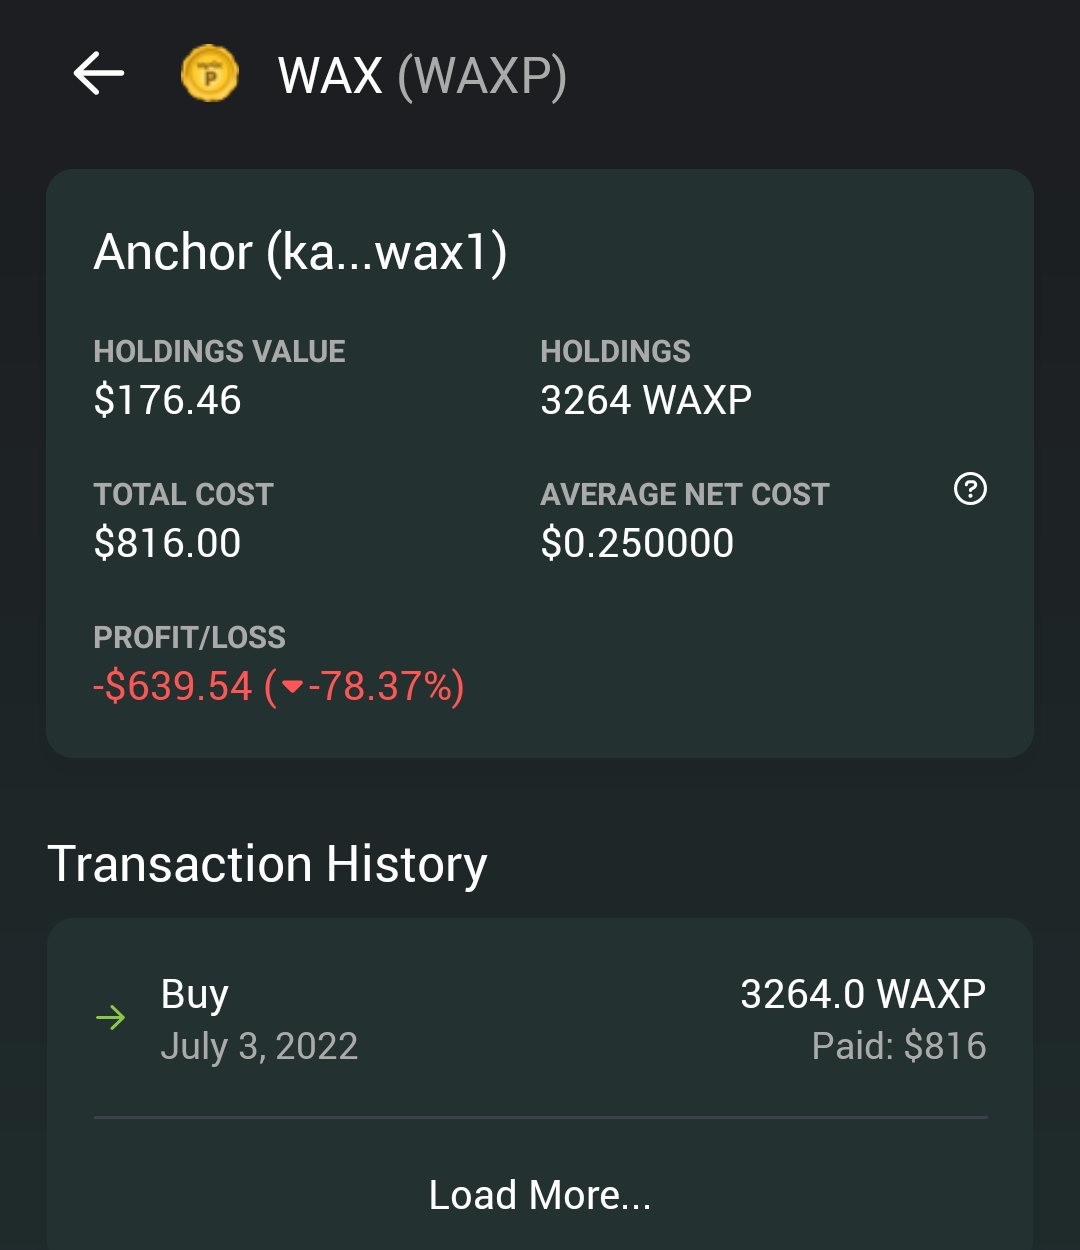
Task: Tap the Transaction History heading
Action: (267, 864)
